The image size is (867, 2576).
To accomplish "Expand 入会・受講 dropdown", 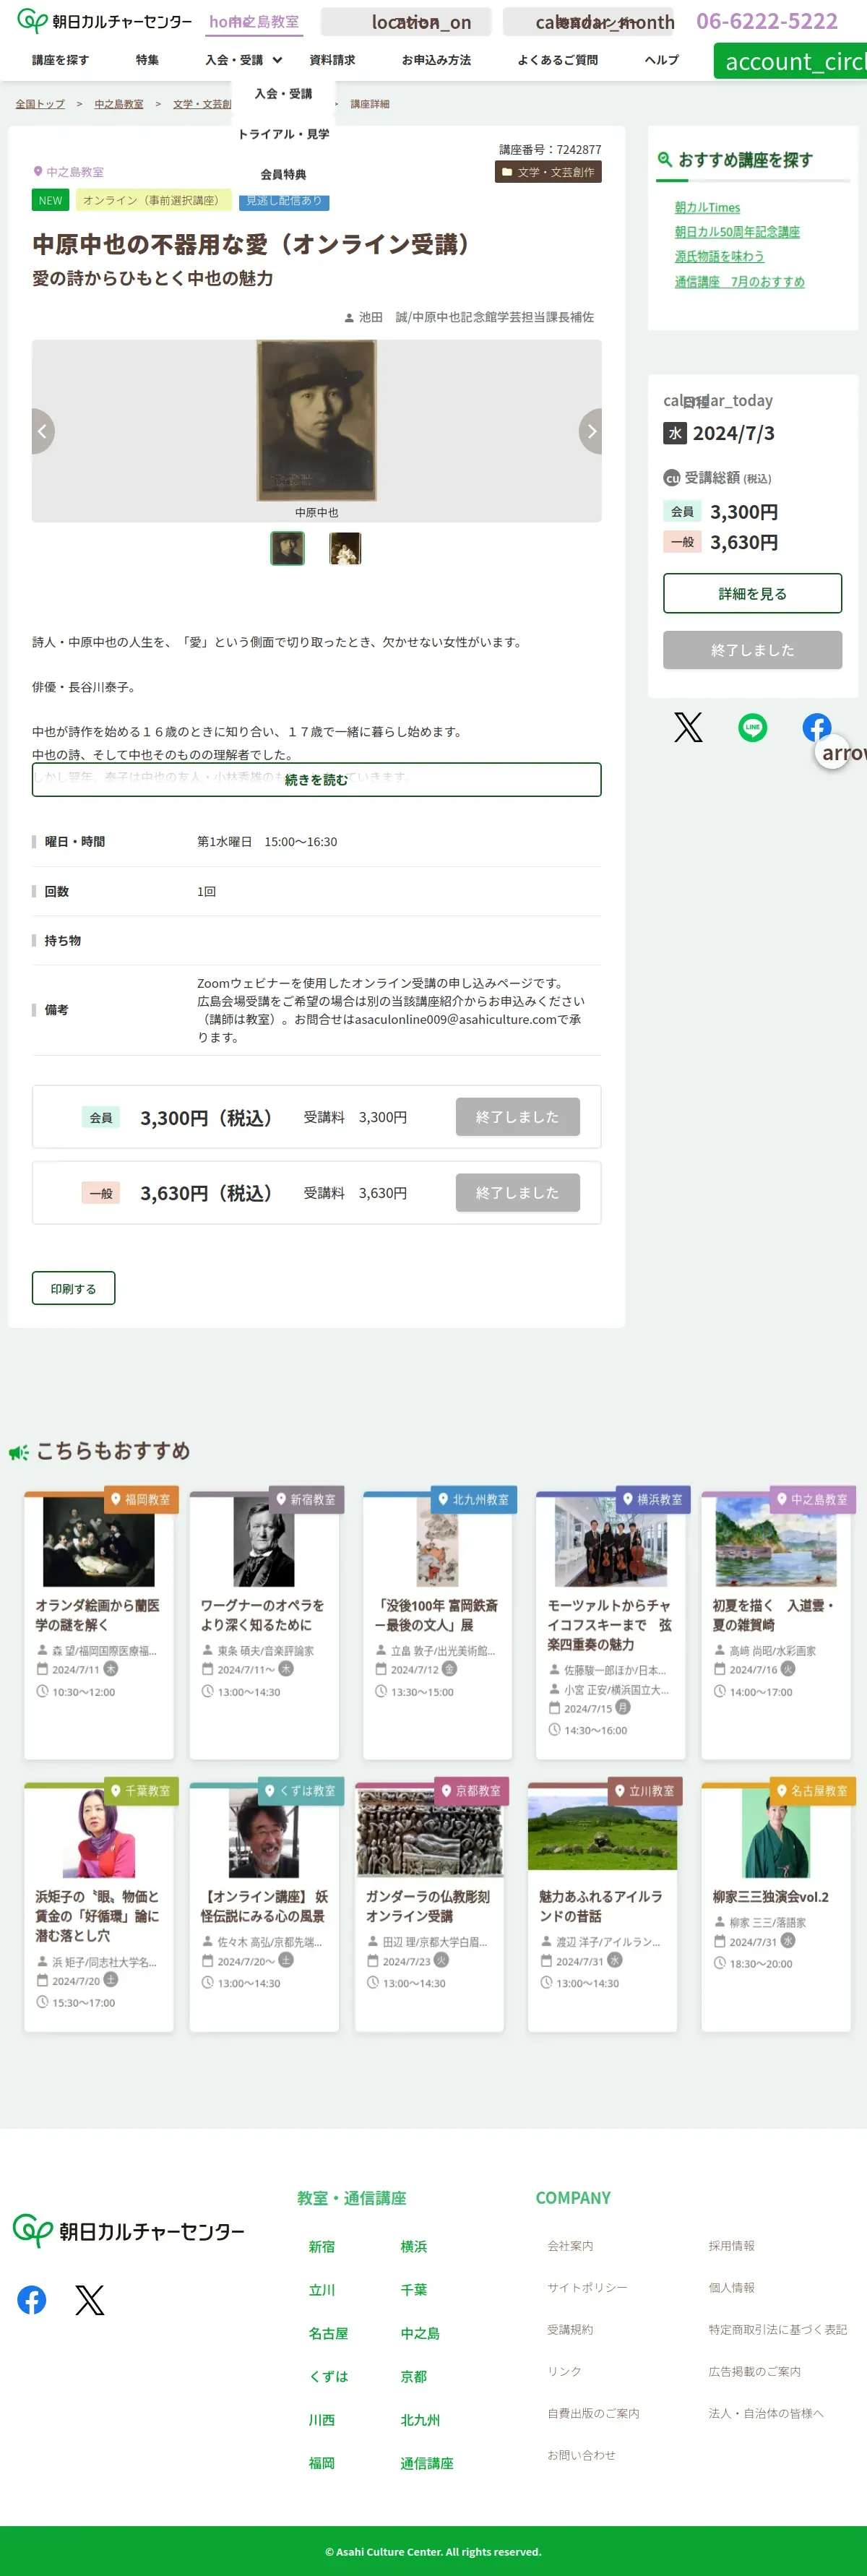I will click(243, 60).
